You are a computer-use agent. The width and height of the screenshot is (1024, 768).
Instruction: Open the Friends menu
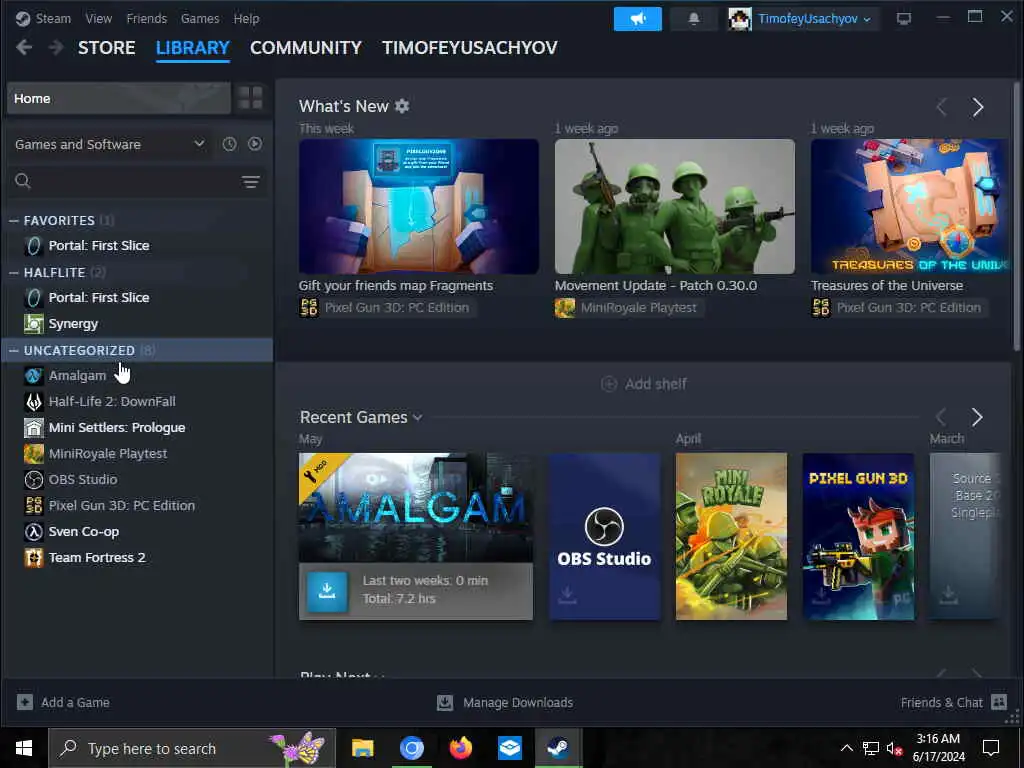146,18
